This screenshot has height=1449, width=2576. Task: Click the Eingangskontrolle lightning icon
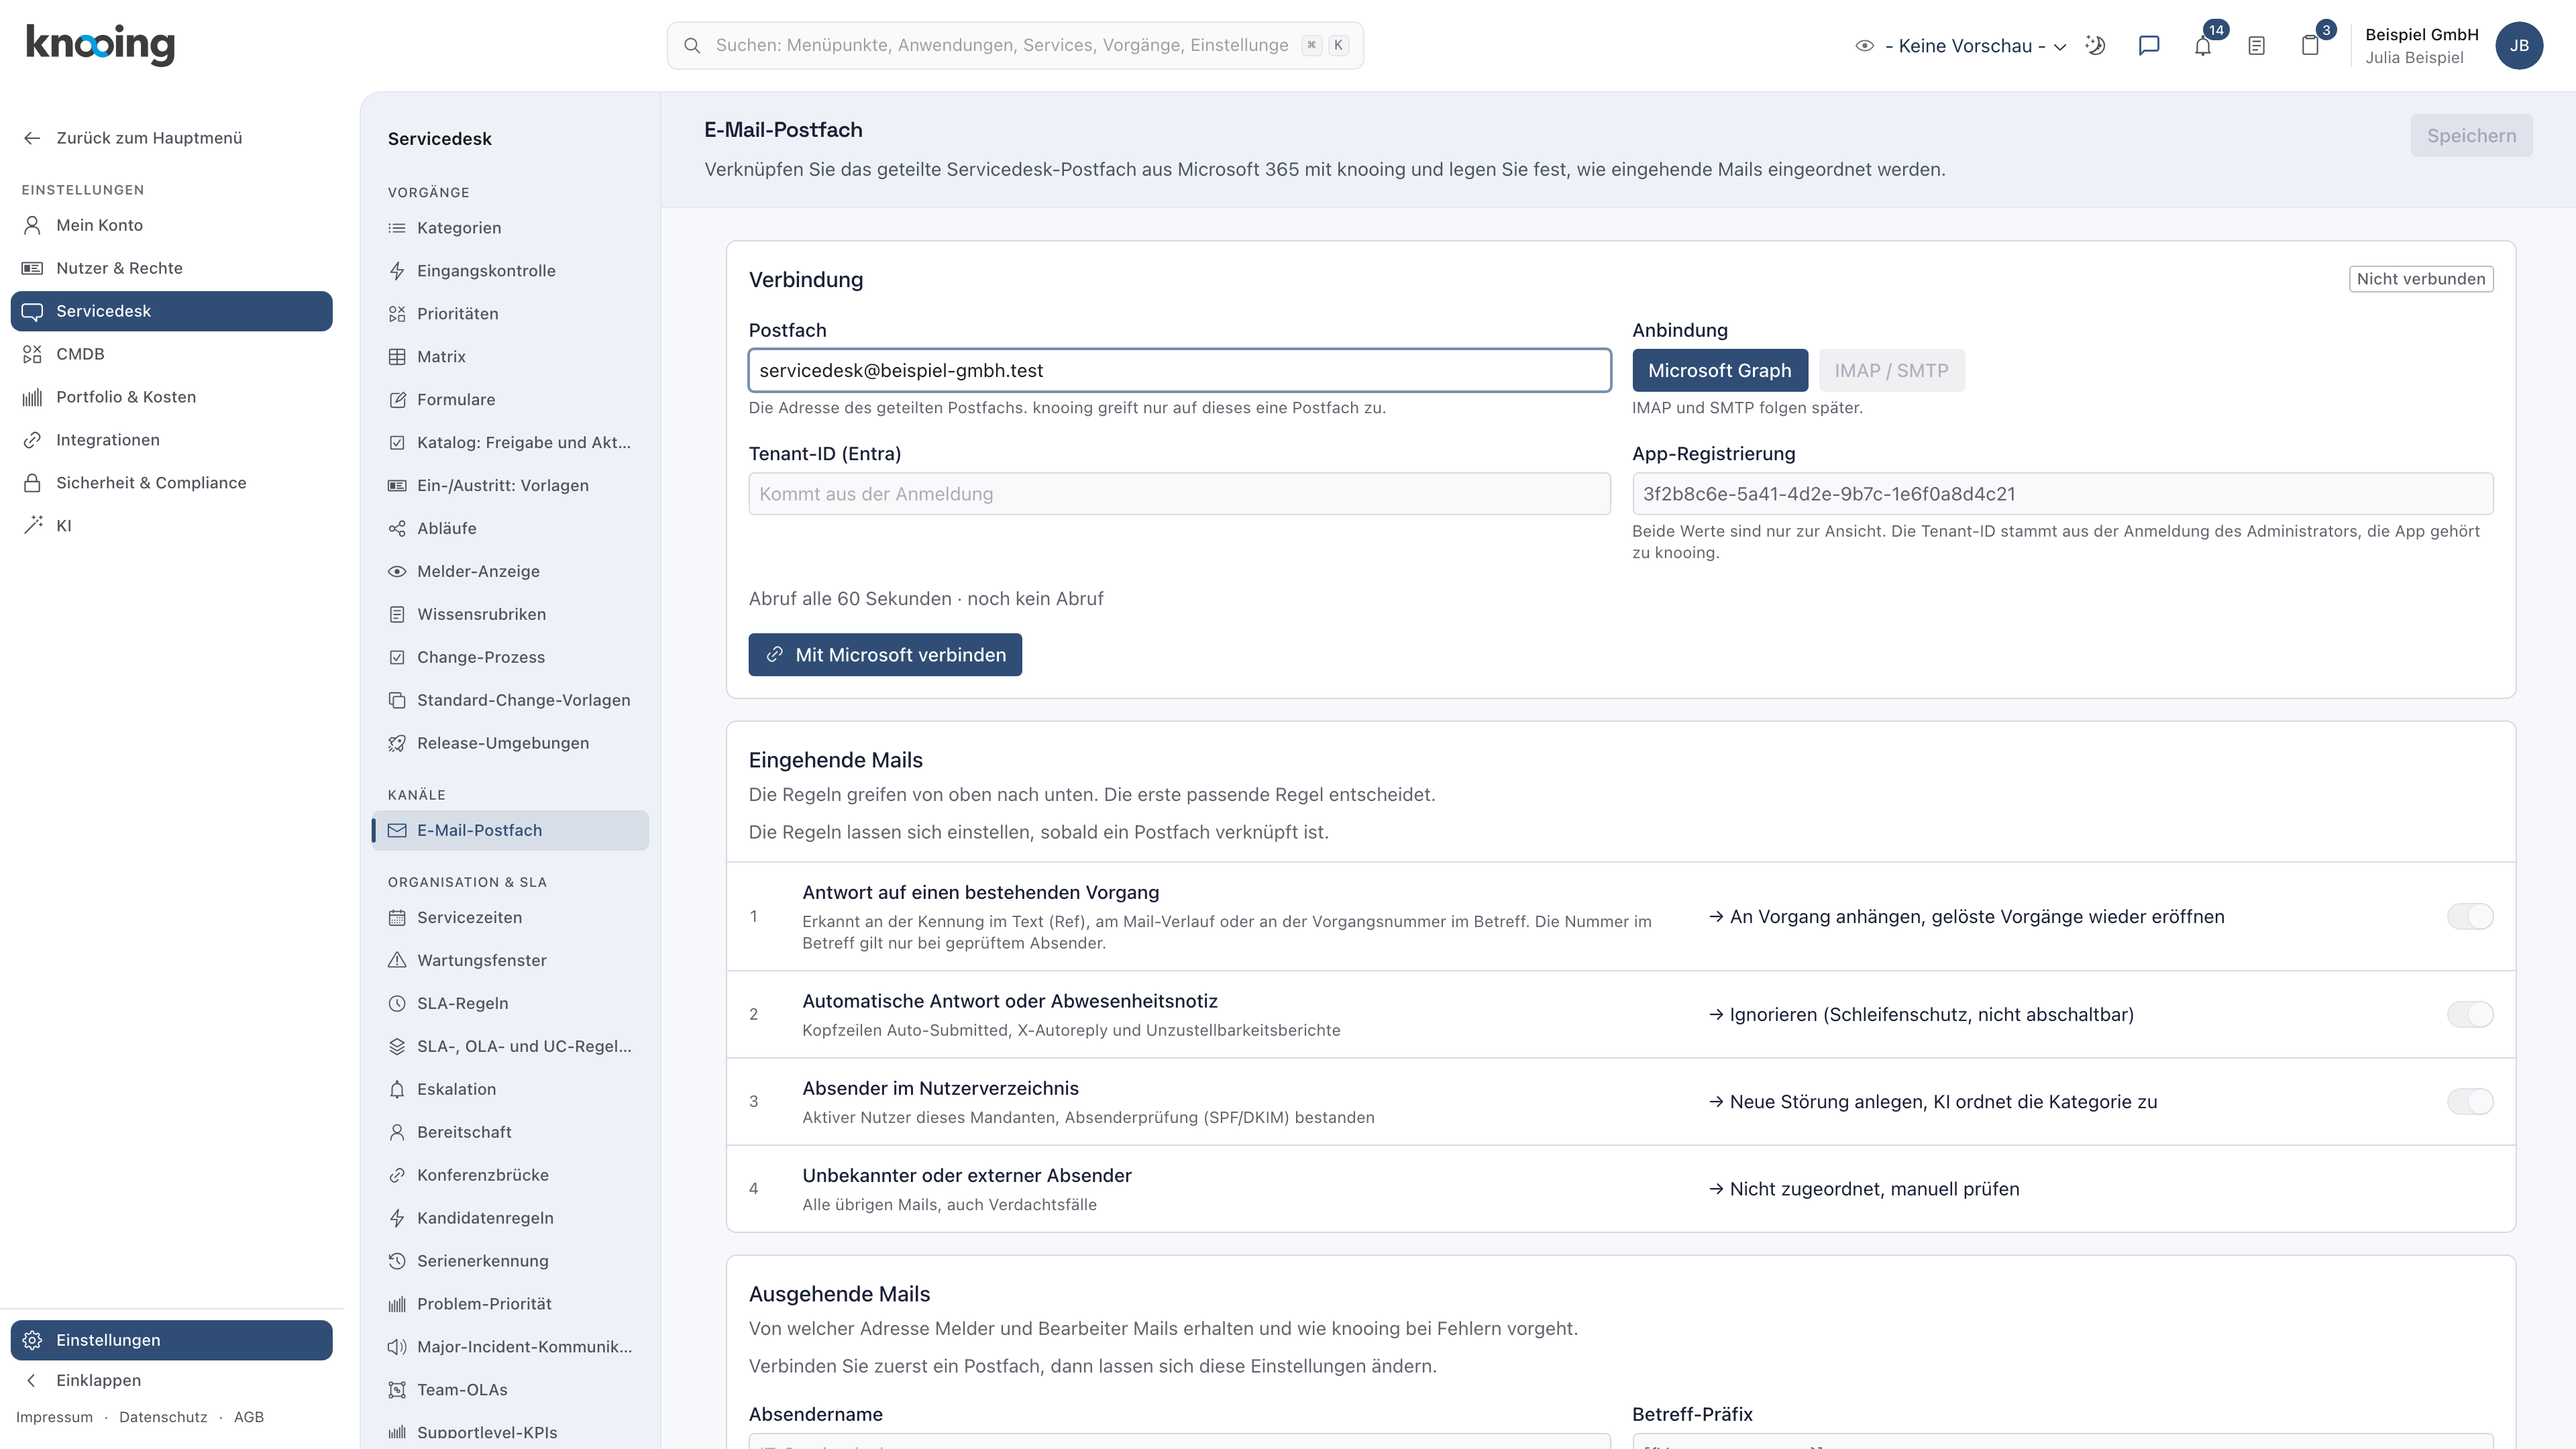coord(397,271)
